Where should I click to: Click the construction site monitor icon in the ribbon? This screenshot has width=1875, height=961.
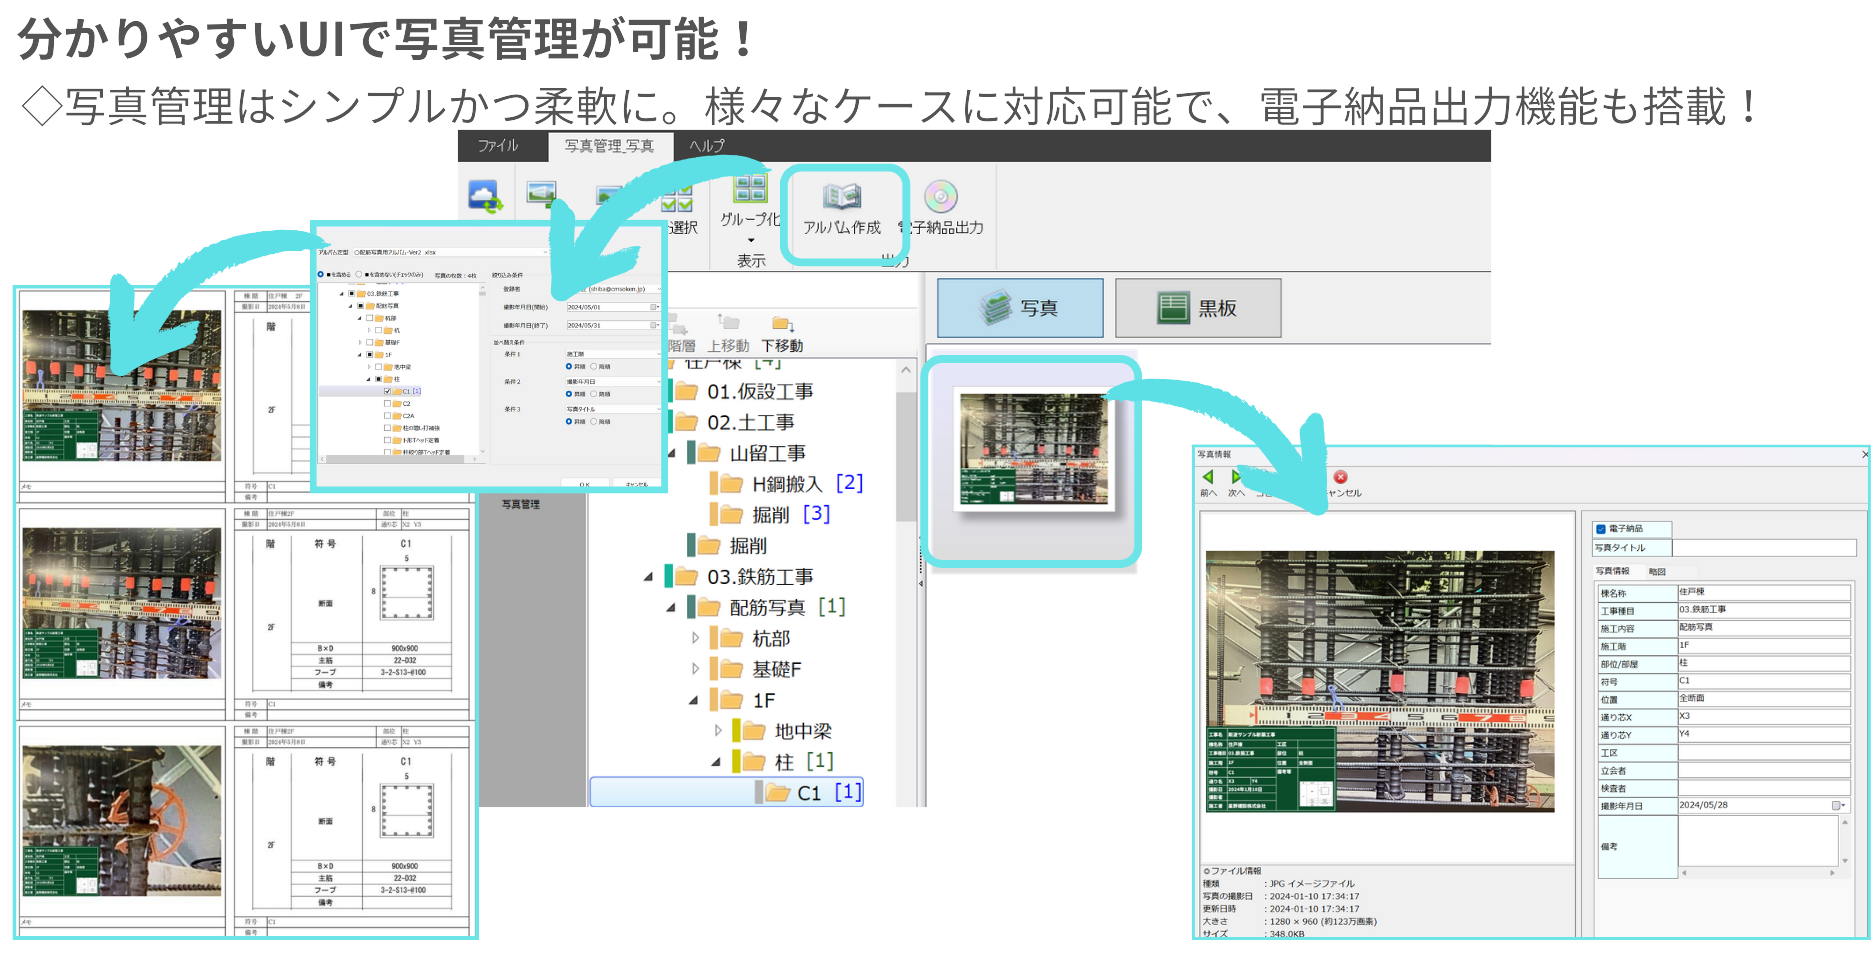(x=542, y=193)
